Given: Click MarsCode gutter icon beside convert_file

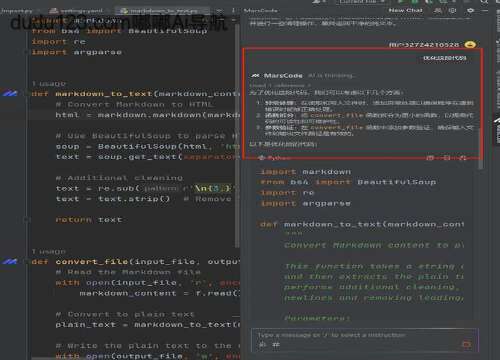Looking at the screenshot, I should [10, 261].
